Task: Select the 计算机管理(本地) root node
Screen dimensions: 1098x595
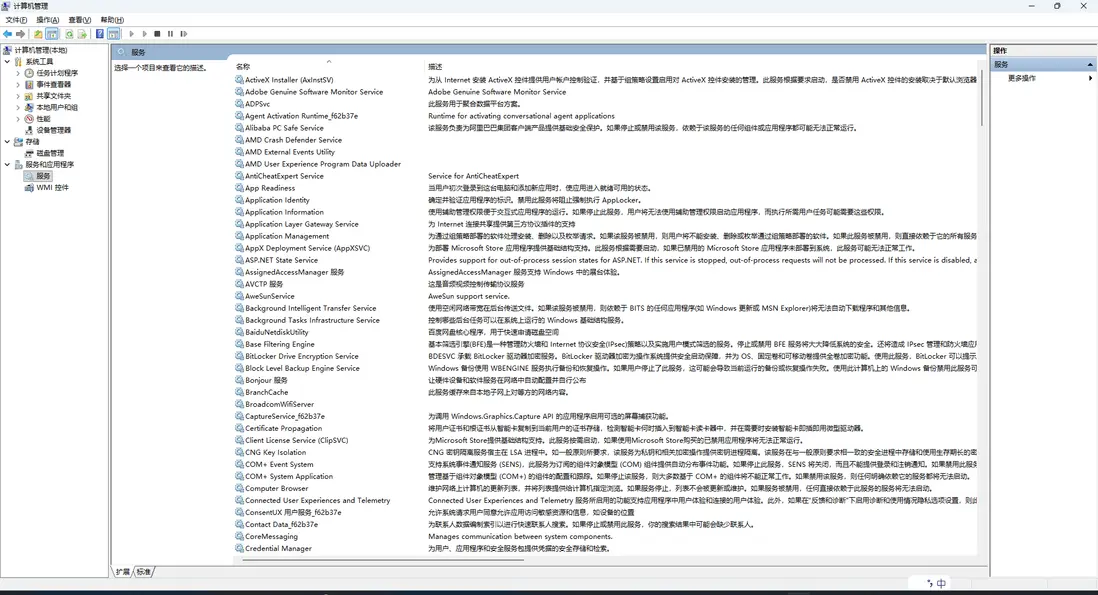Action: tap(35, 50)
